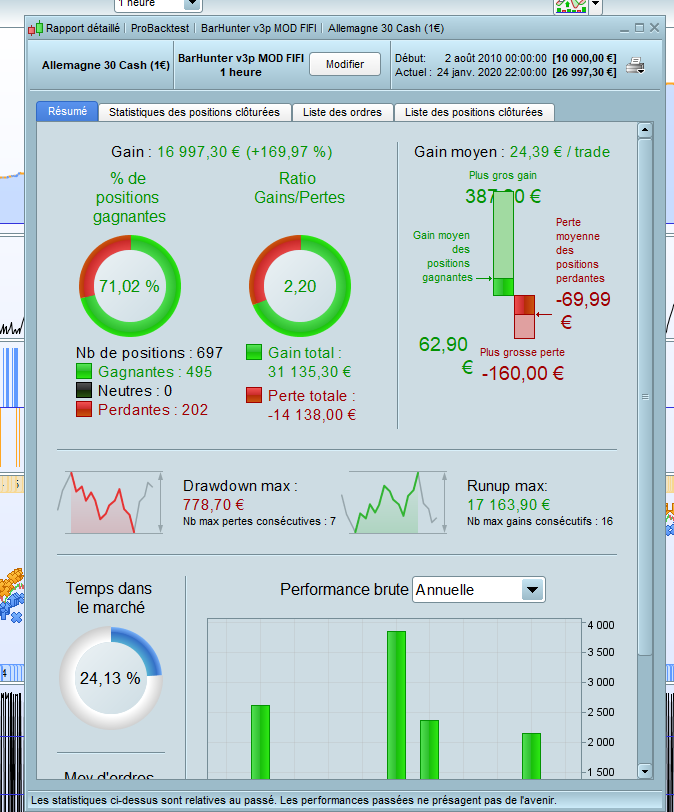Click 'Perdantes : 202' text
The width and height of the screenshot is (674, 812).
(x=153, y=410)
